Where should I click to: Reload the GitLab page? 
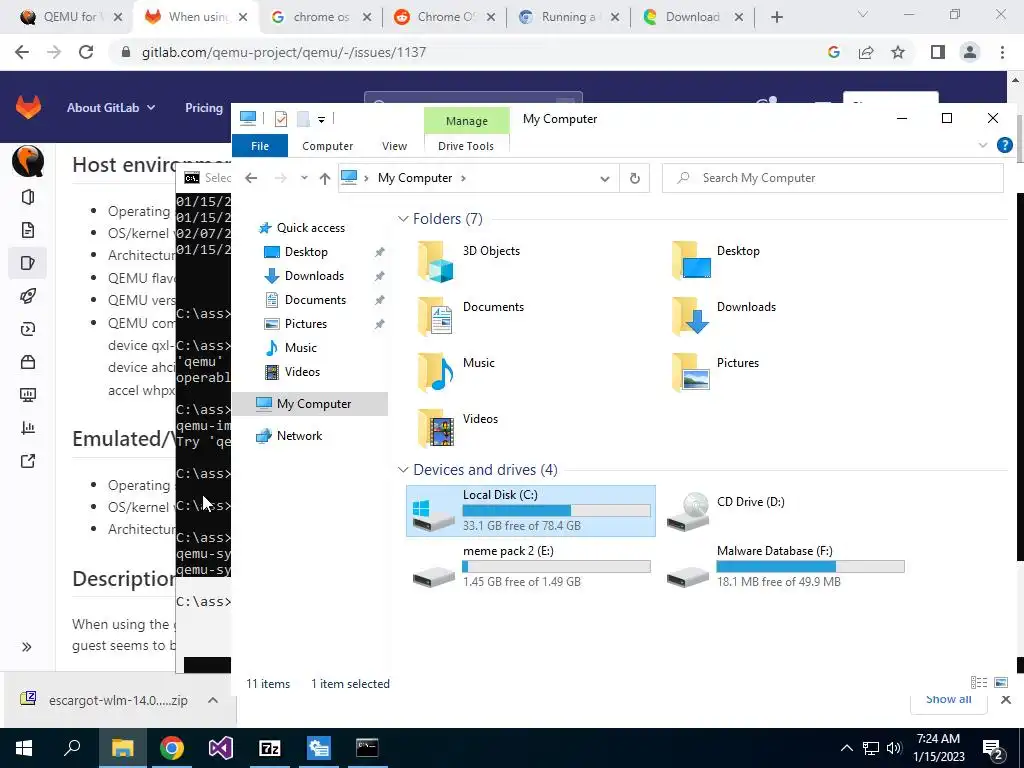coord(86,52)
